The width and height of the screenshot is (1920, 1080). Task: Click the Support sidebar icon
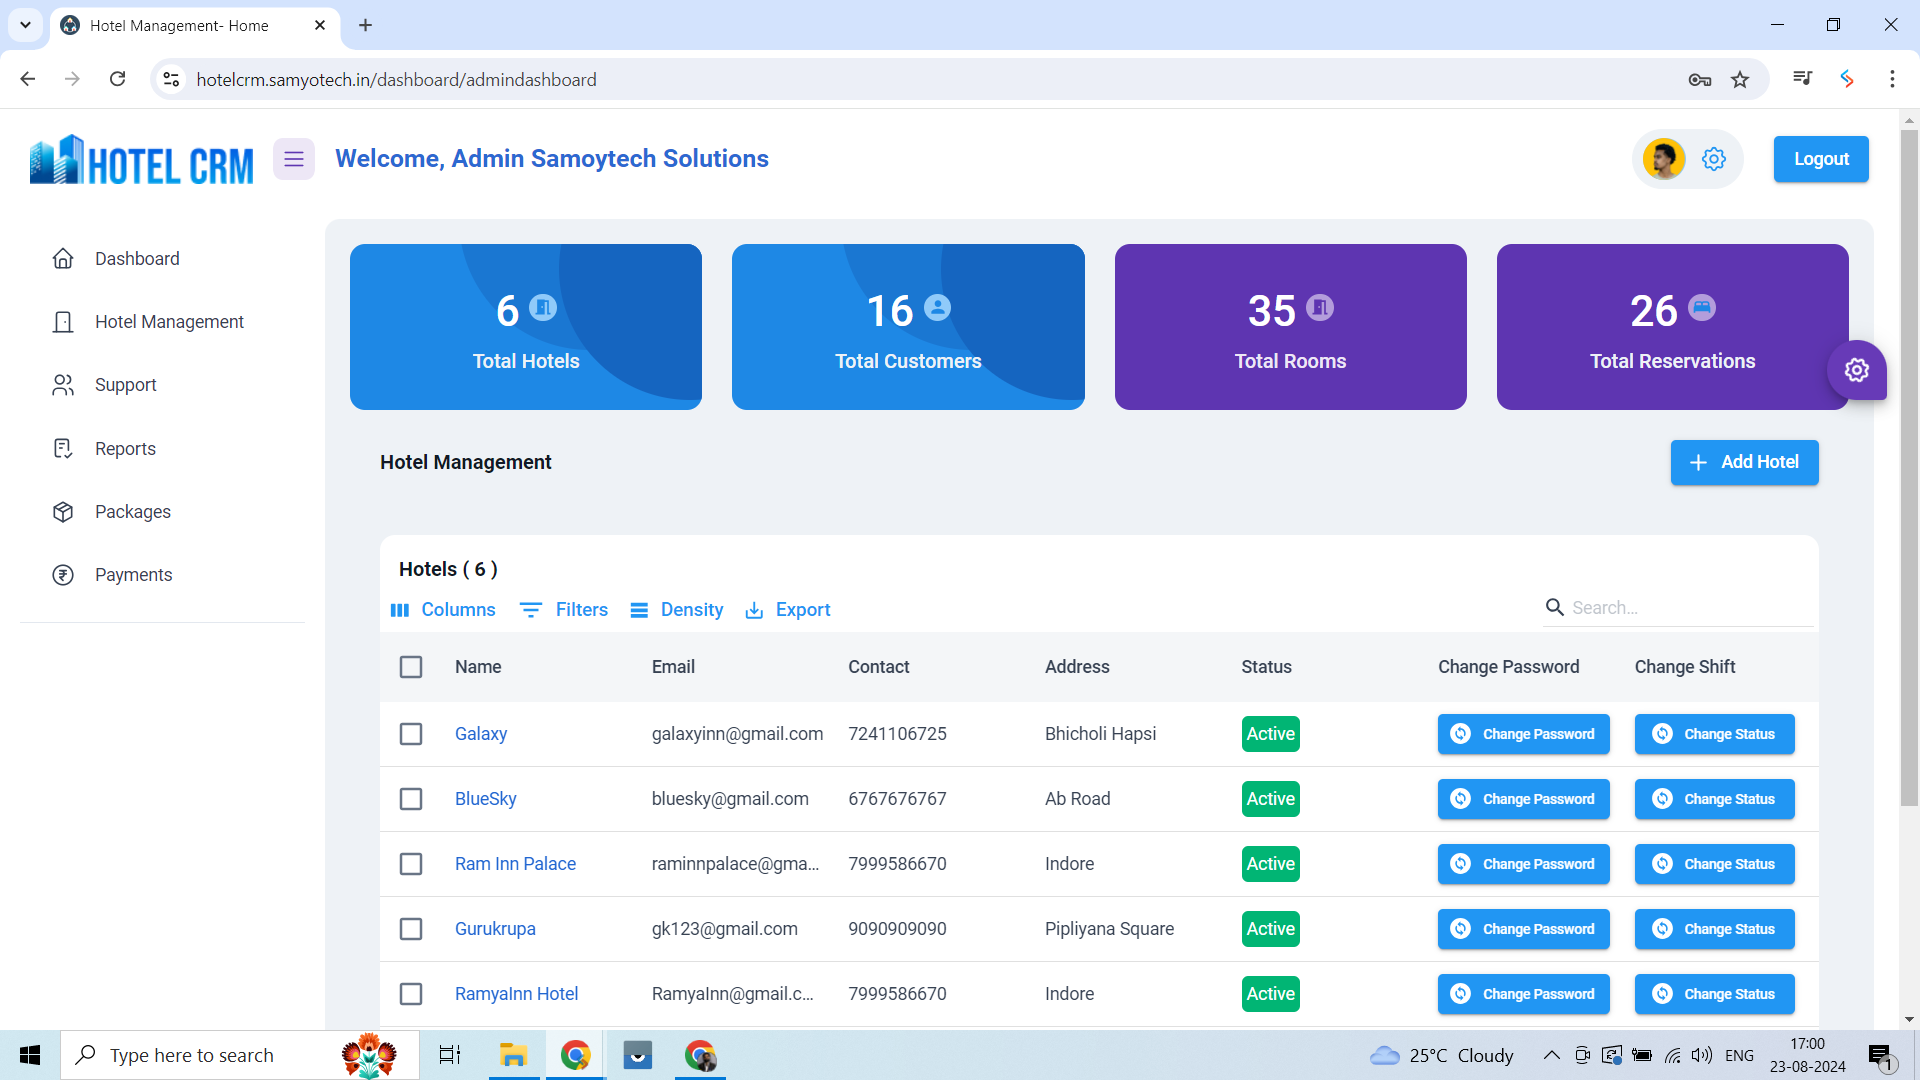(x=63, y=384)
